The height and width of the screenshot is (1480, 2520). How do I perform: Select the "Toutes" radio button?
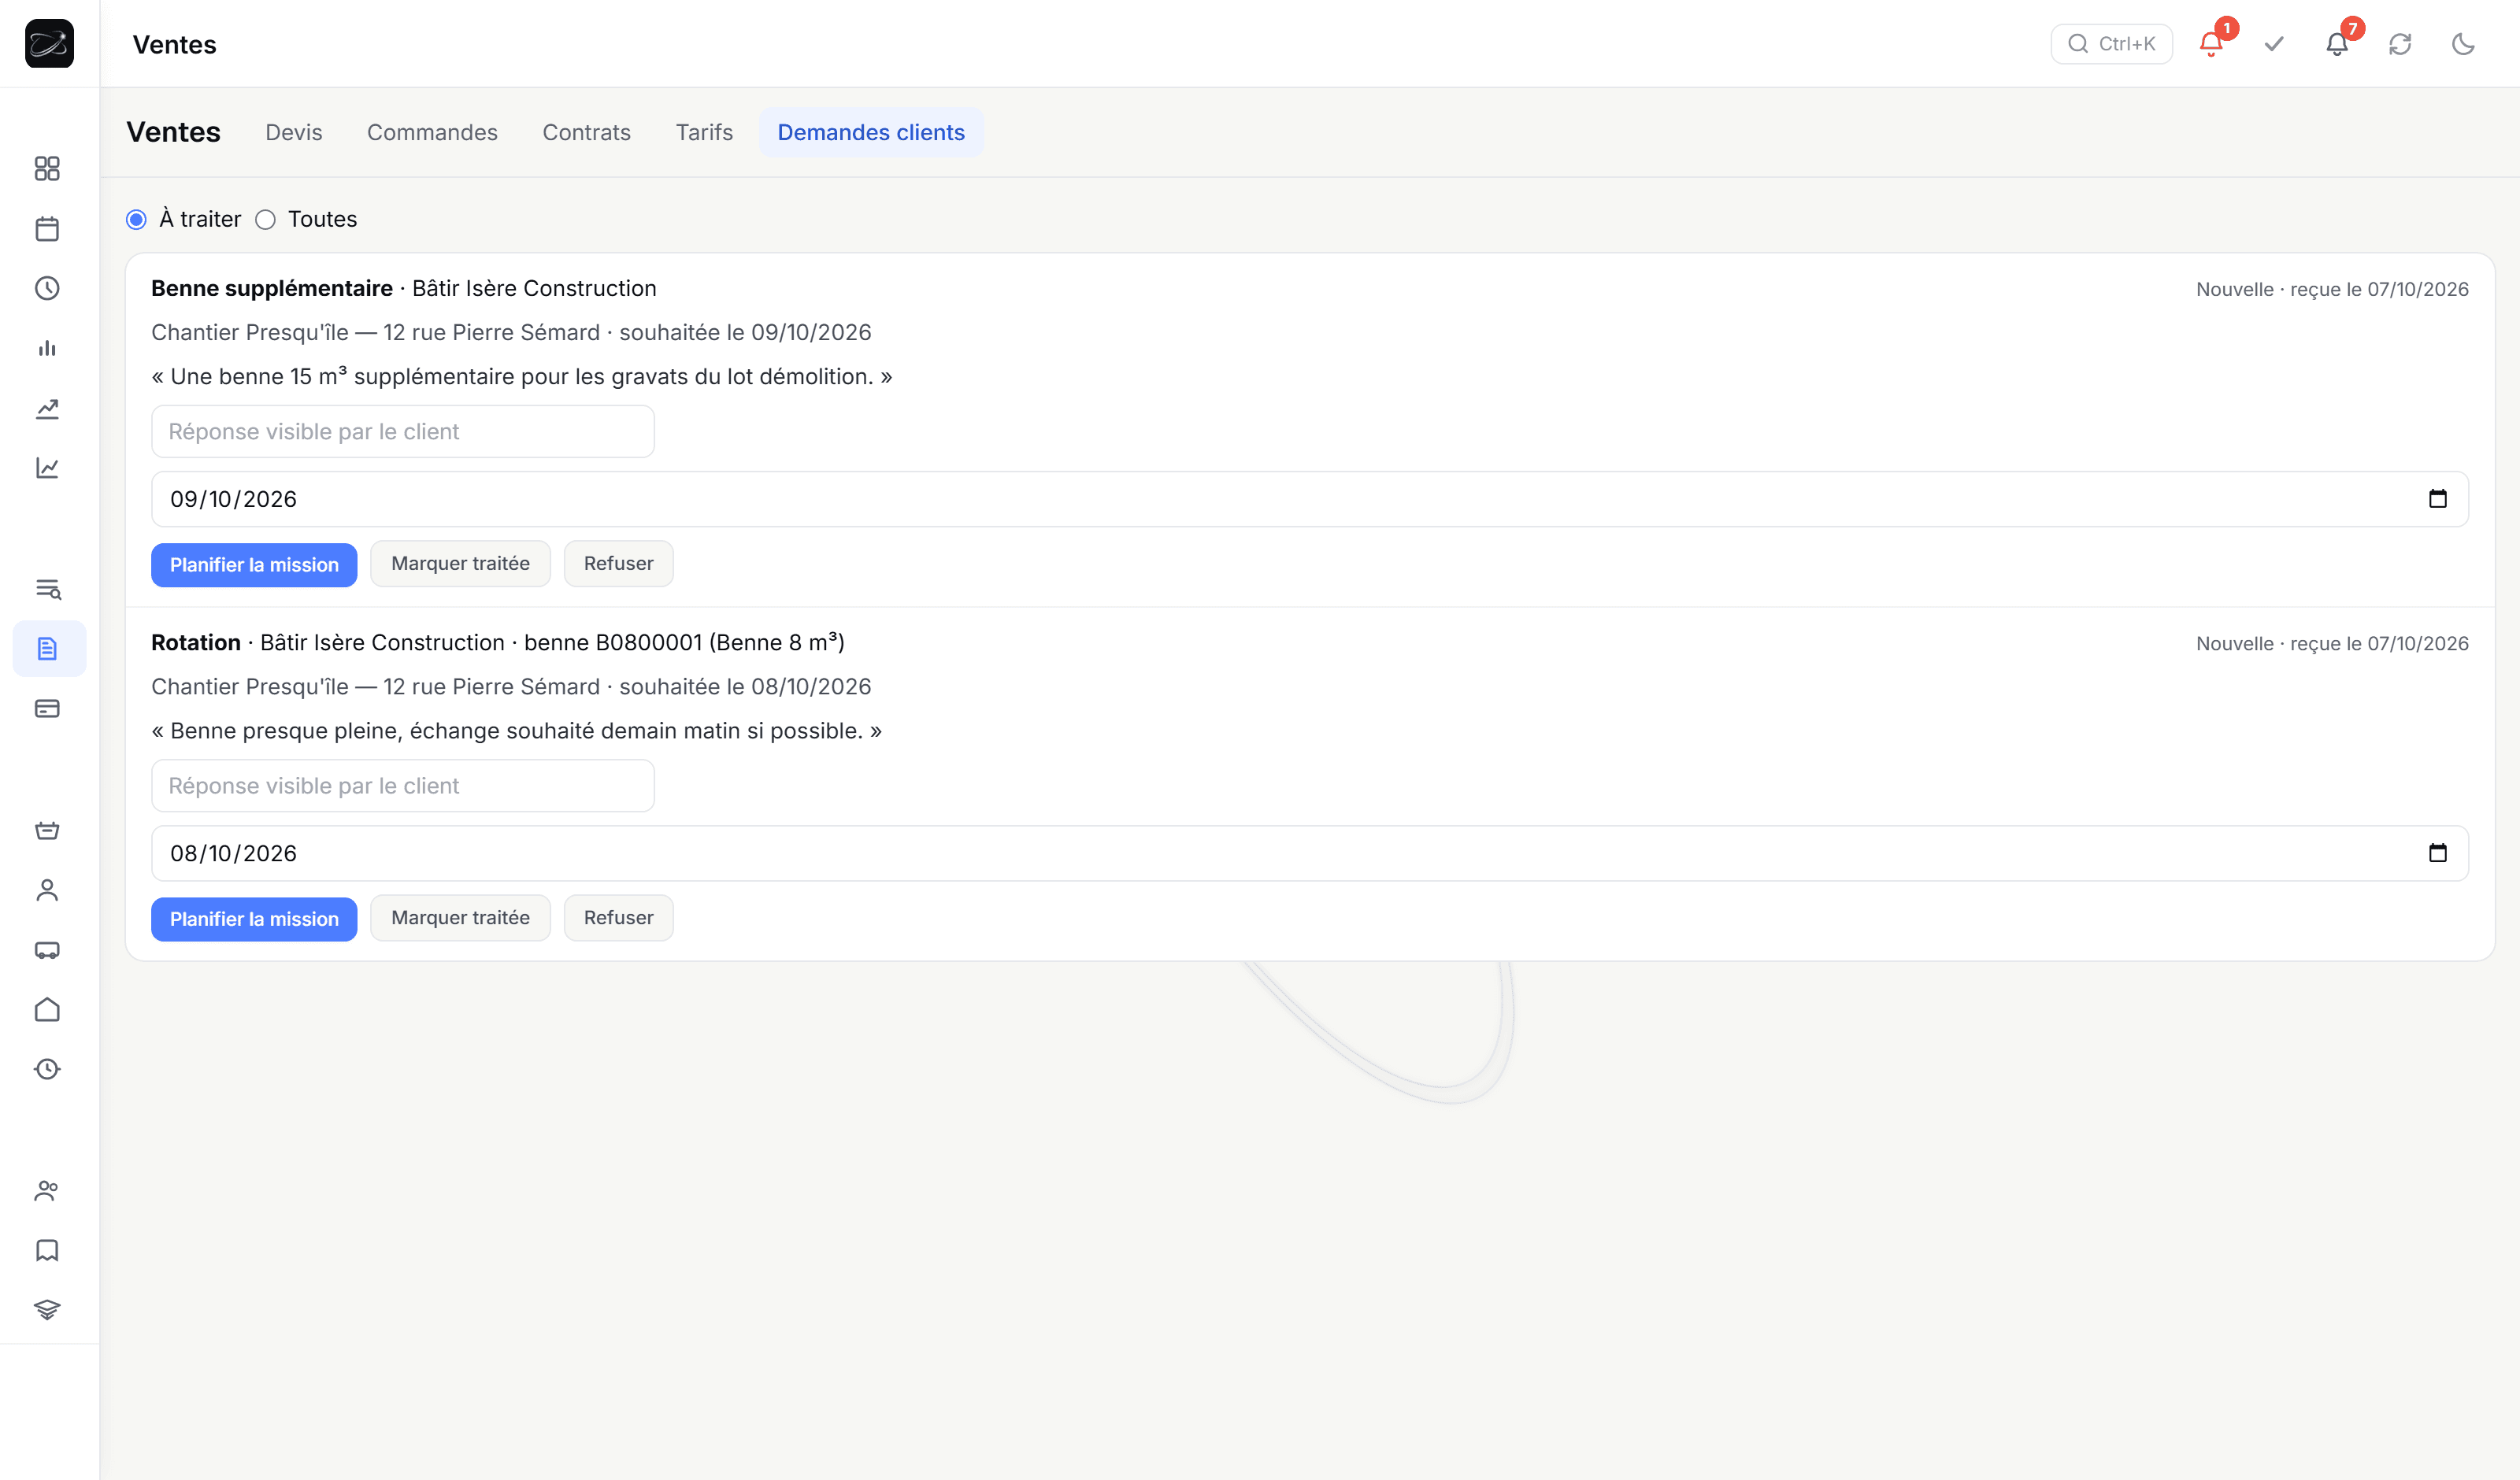click(265, 219)
